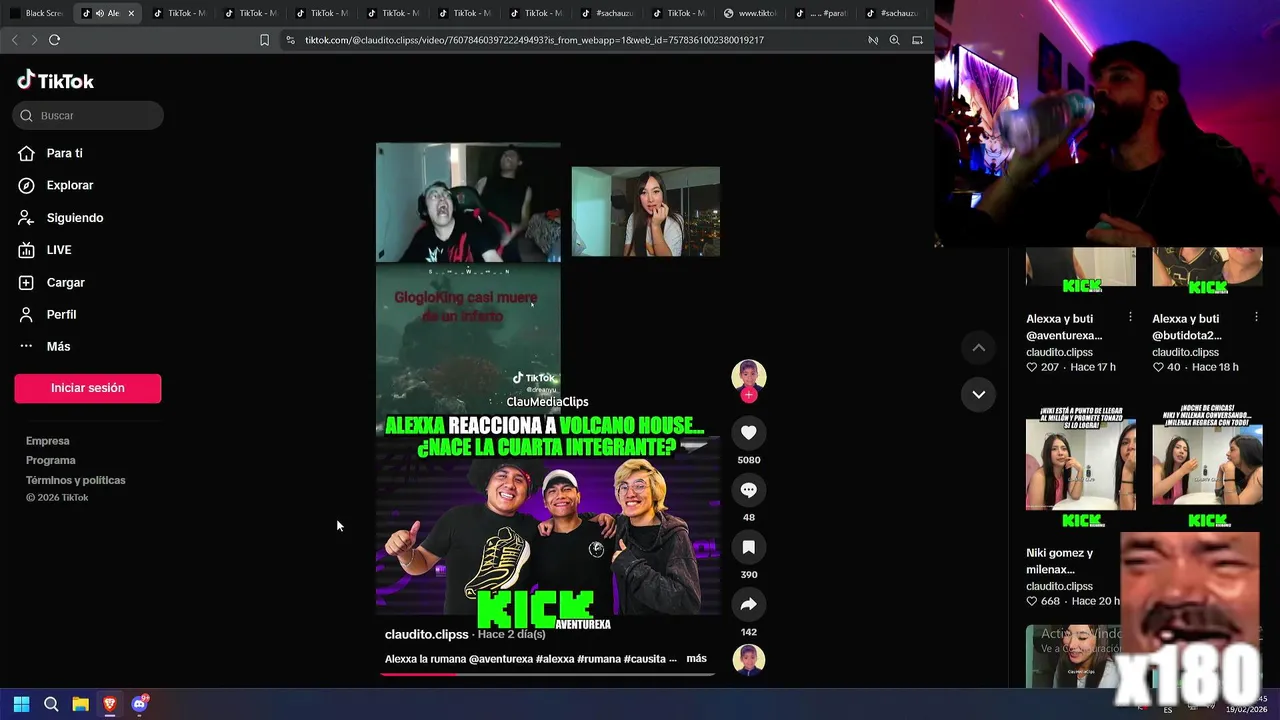Viewport: 1280px width, 720px height.
Task: Click the 40 likes heart count
Action: tap(1166, 367)
